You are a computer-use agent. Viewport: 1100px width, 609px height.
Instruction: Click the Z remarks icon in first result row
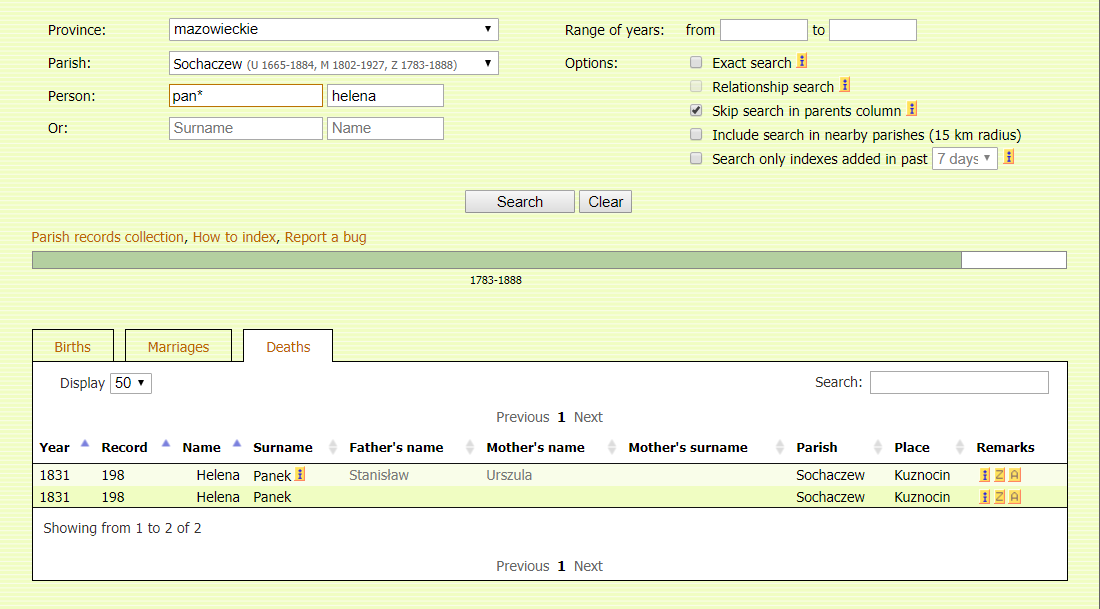tap(999, 475)
